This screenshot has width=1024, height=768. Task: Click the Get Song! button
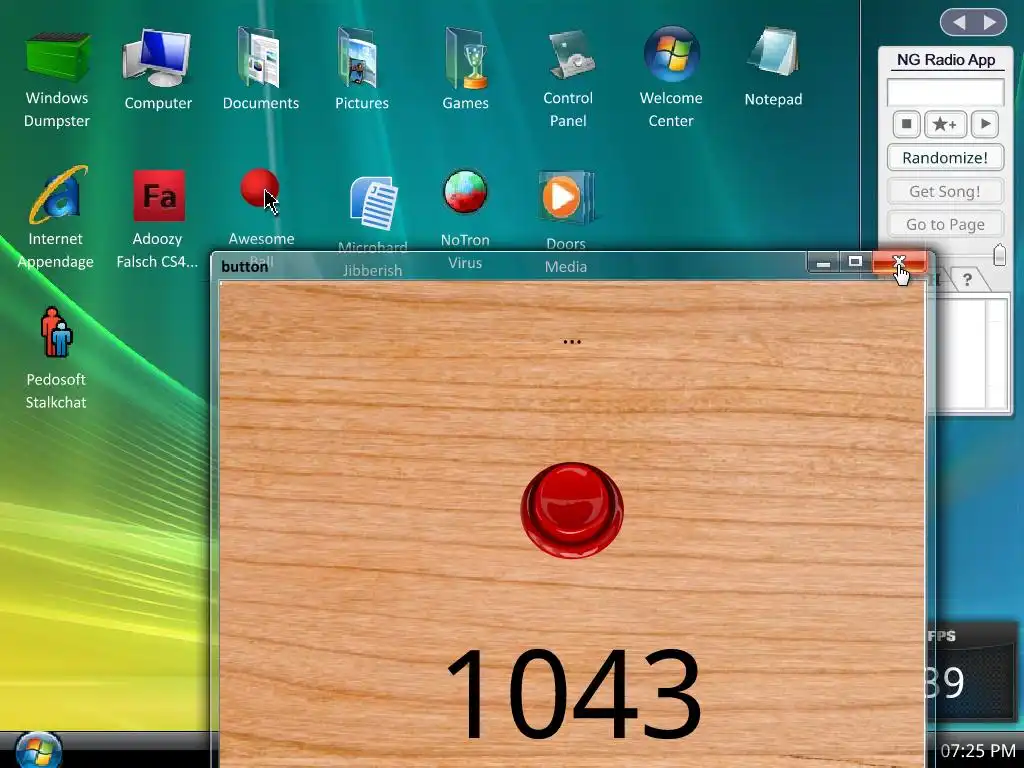click(945, 191)
